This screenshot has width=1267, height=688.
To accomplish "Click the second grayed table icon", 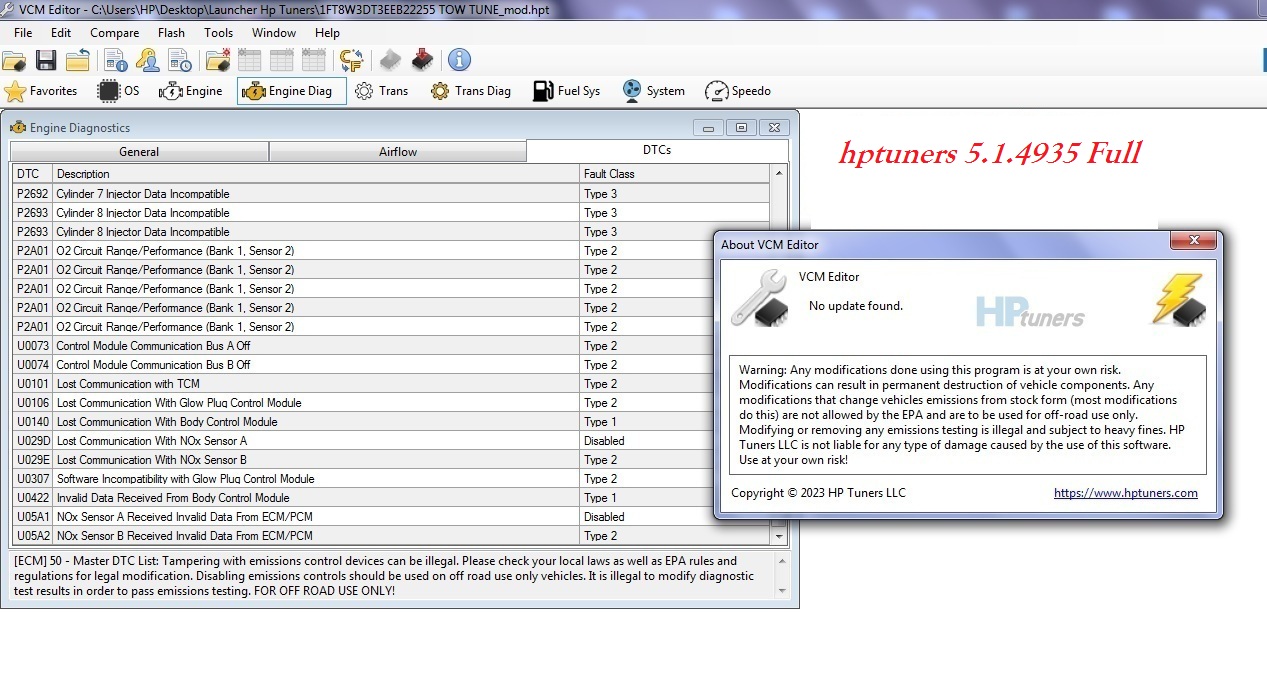I will pos(282,60).
